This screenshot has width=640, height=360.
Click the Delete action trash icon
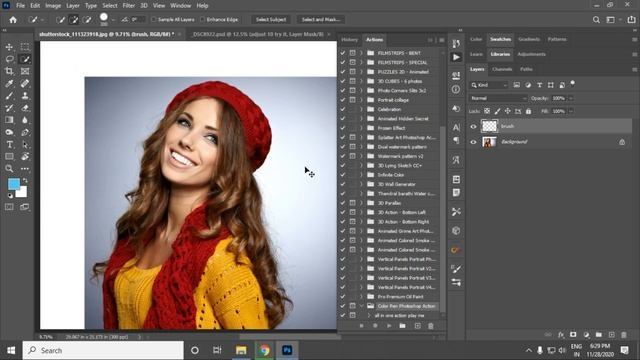pyautogui.click(x=431, y=326)
